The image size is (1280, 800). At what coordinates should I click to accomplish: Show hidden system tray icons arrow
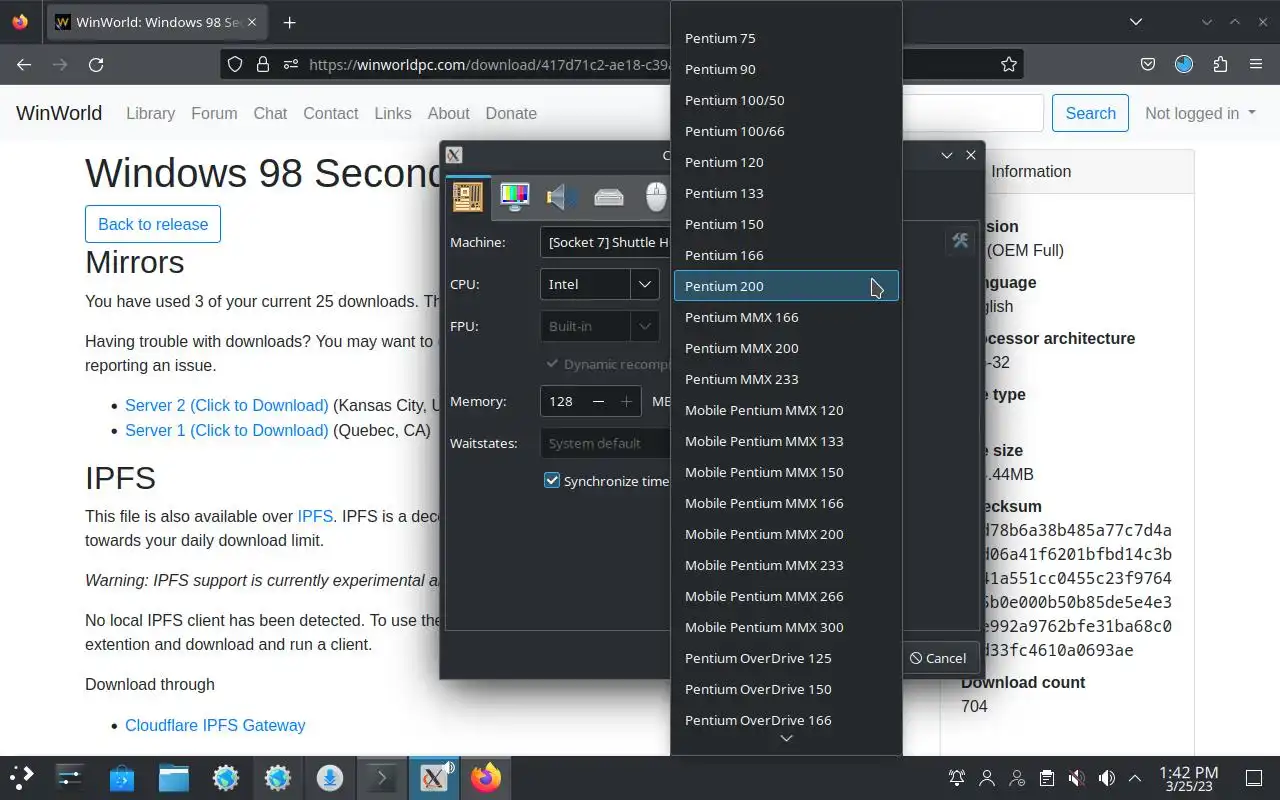click(x=1135, y=778)
